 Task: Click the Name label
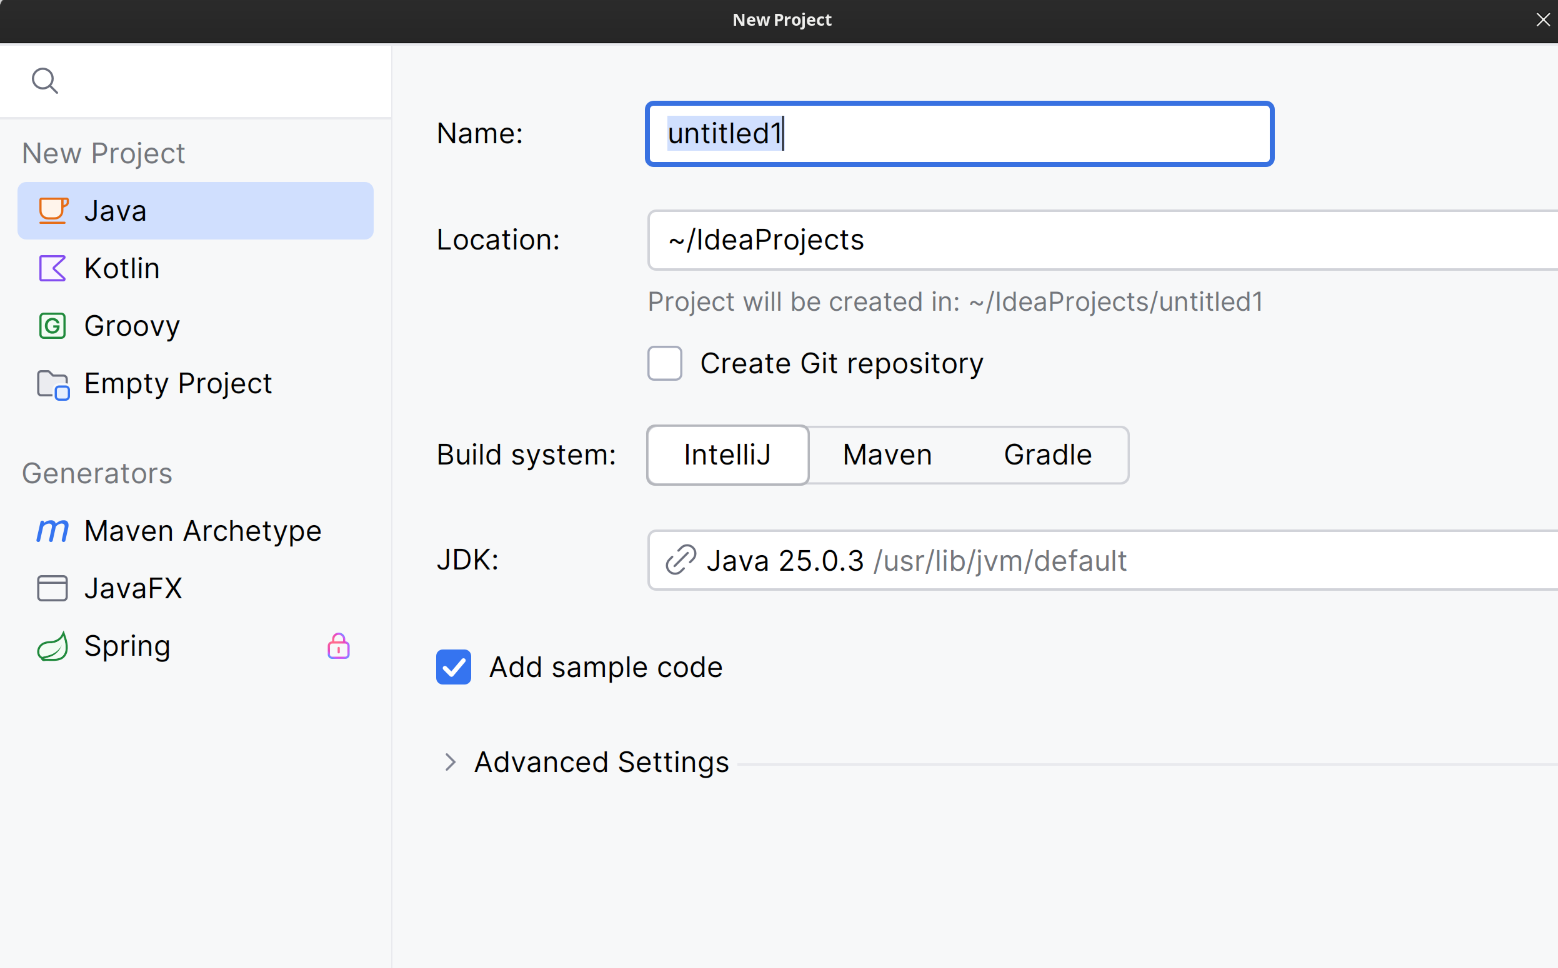pyautogui.click(x=480, y=134)
